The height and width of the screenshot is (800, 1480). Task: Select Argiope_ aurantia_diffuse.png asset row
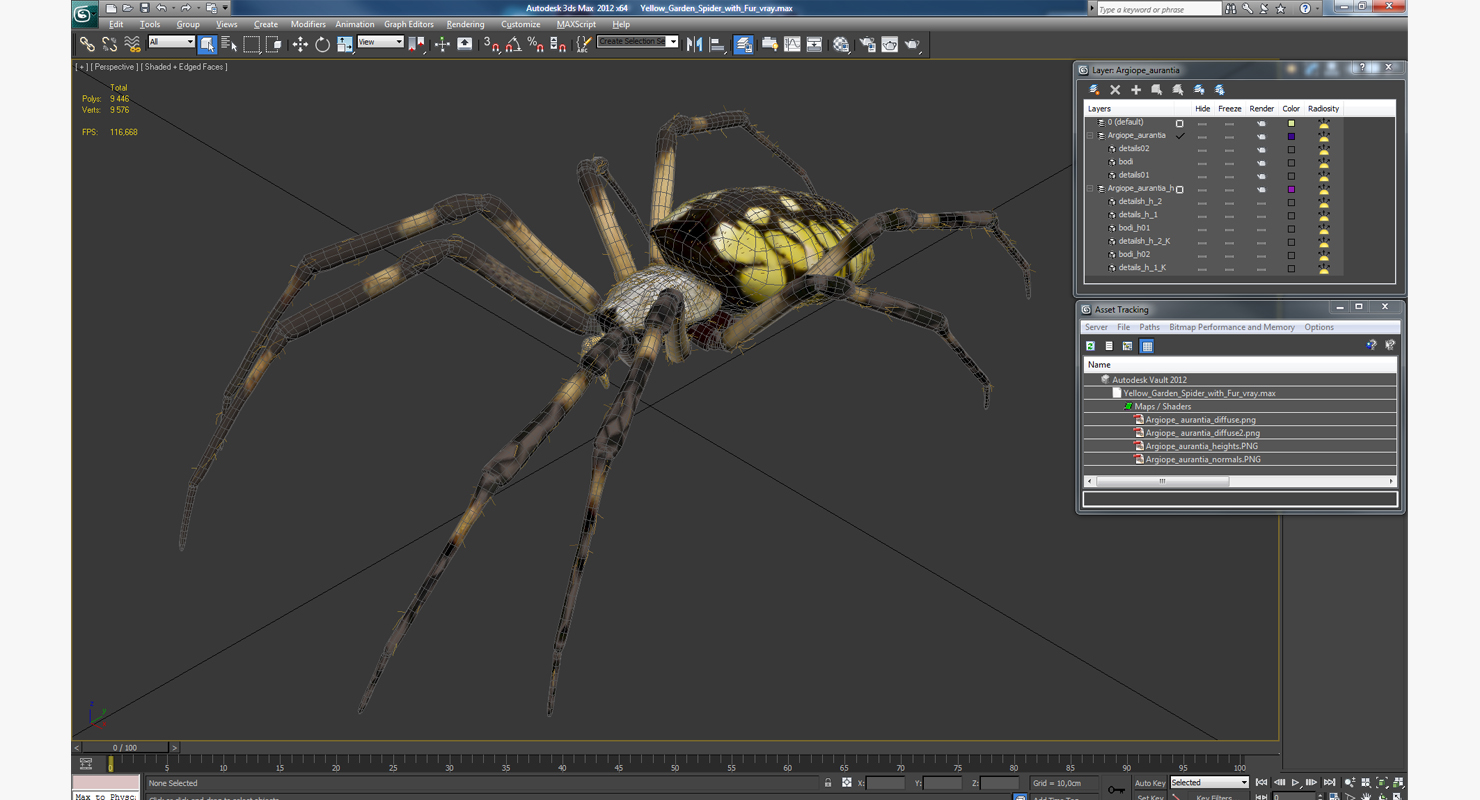[x=1240, y=420]
